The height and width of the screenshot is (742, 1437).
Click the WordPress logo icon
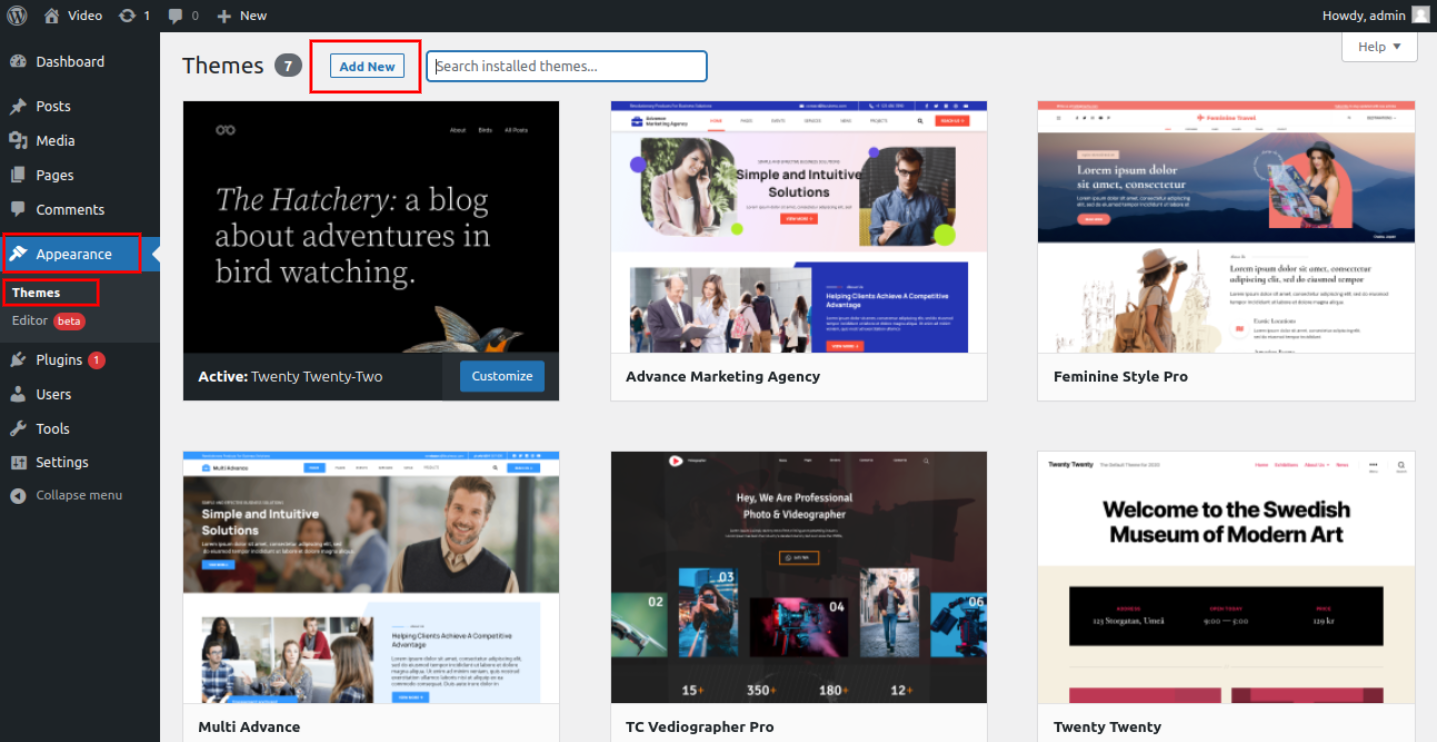click(17, 15)
